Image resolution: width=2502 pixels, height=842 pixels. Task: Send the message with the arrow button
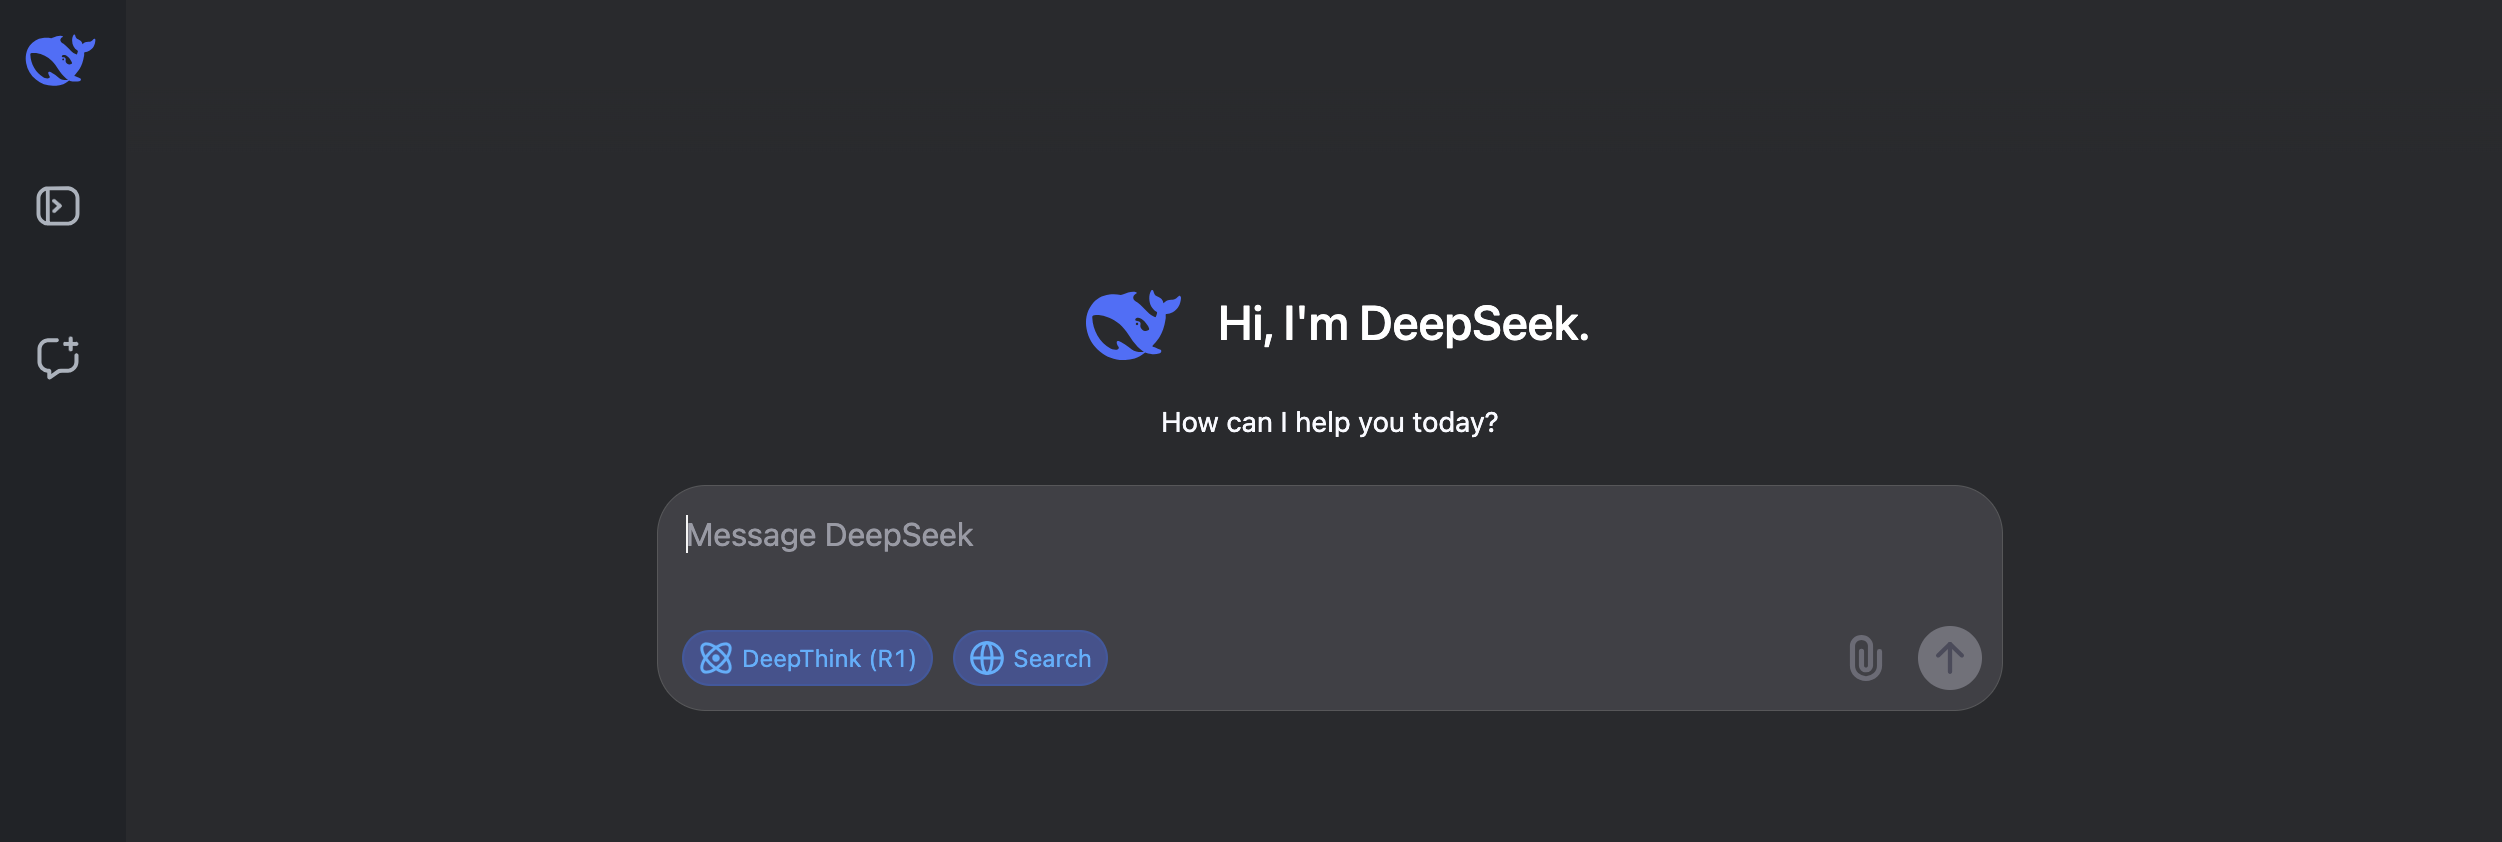(1949, 658)
